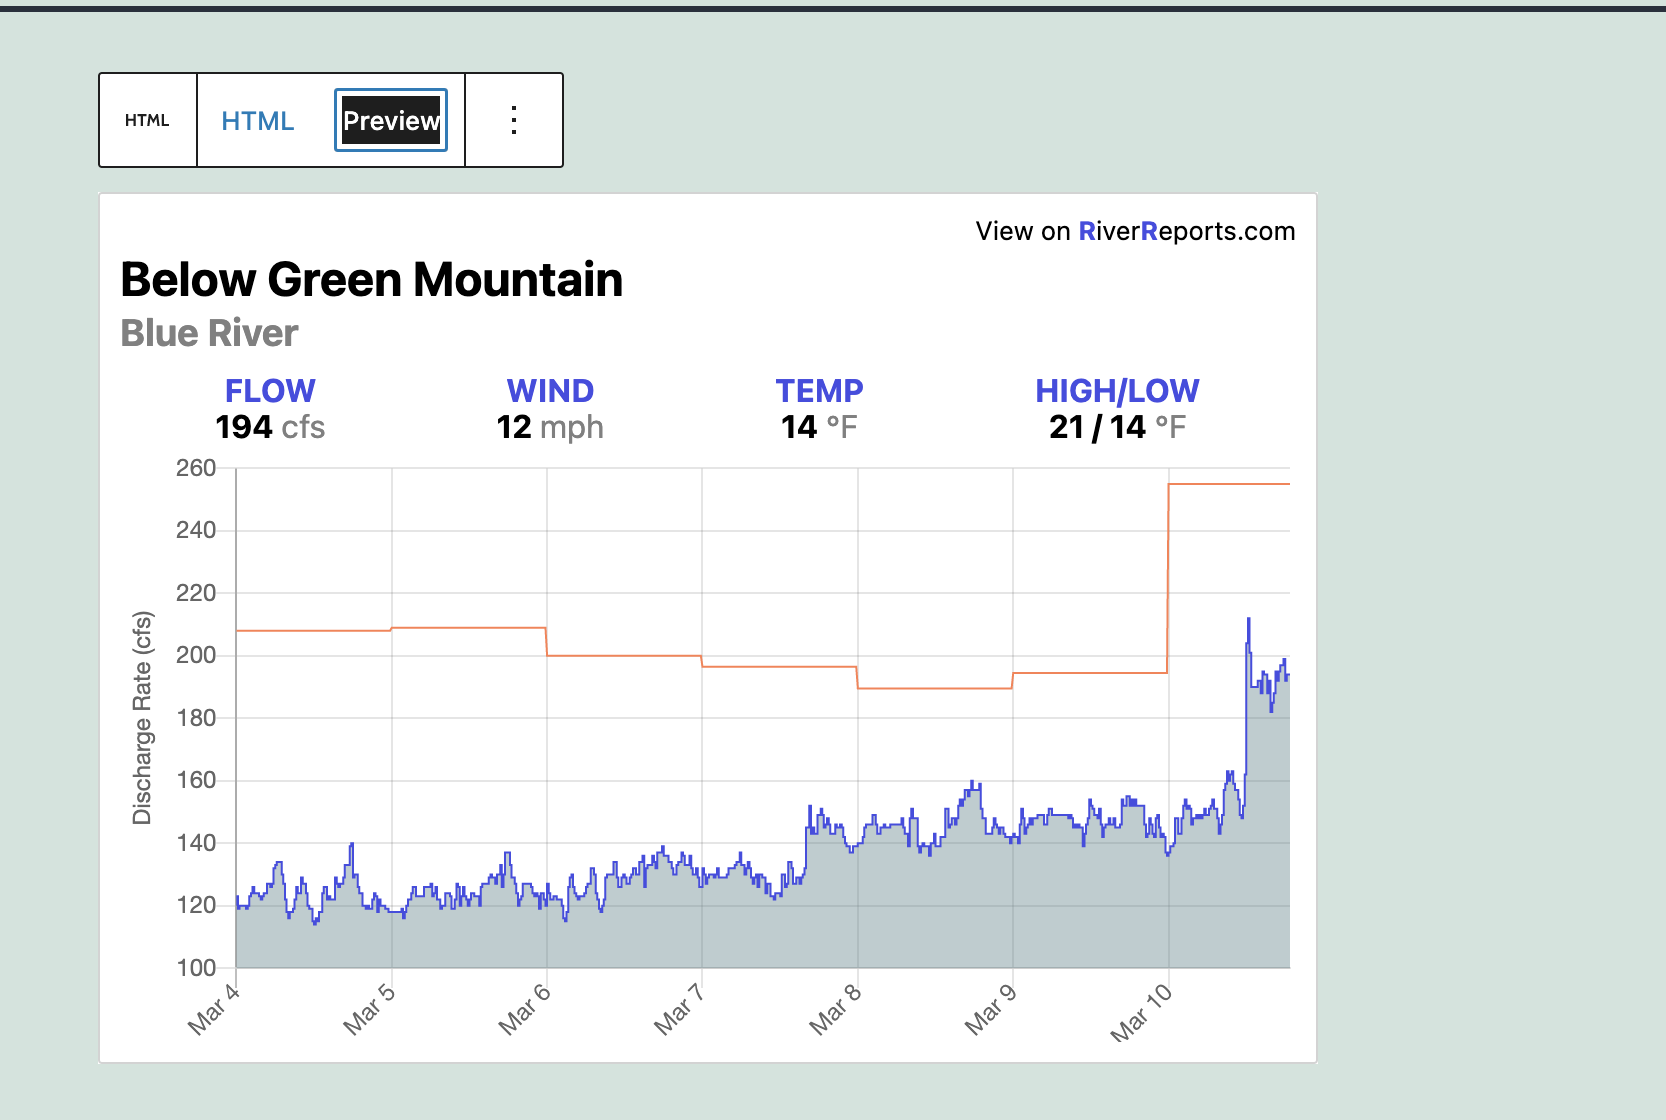Click the WIND label
The height and width of the screenshot is (1120, 1666).
point(550,391)
